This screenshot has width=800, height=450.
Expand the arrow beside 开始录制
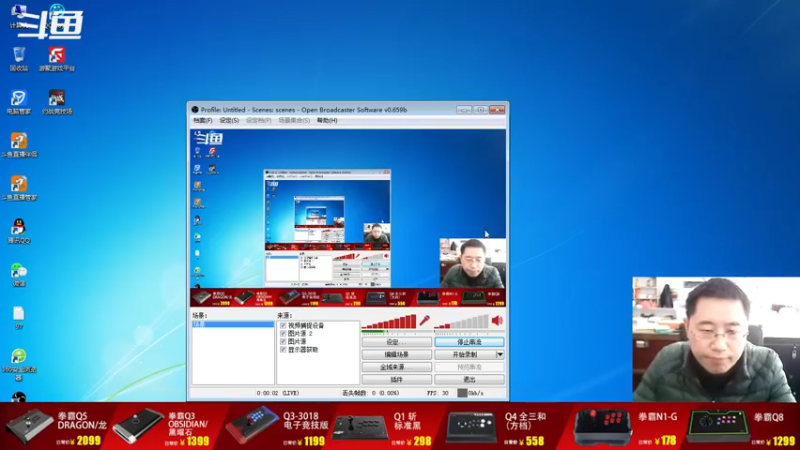pos(500,355)
